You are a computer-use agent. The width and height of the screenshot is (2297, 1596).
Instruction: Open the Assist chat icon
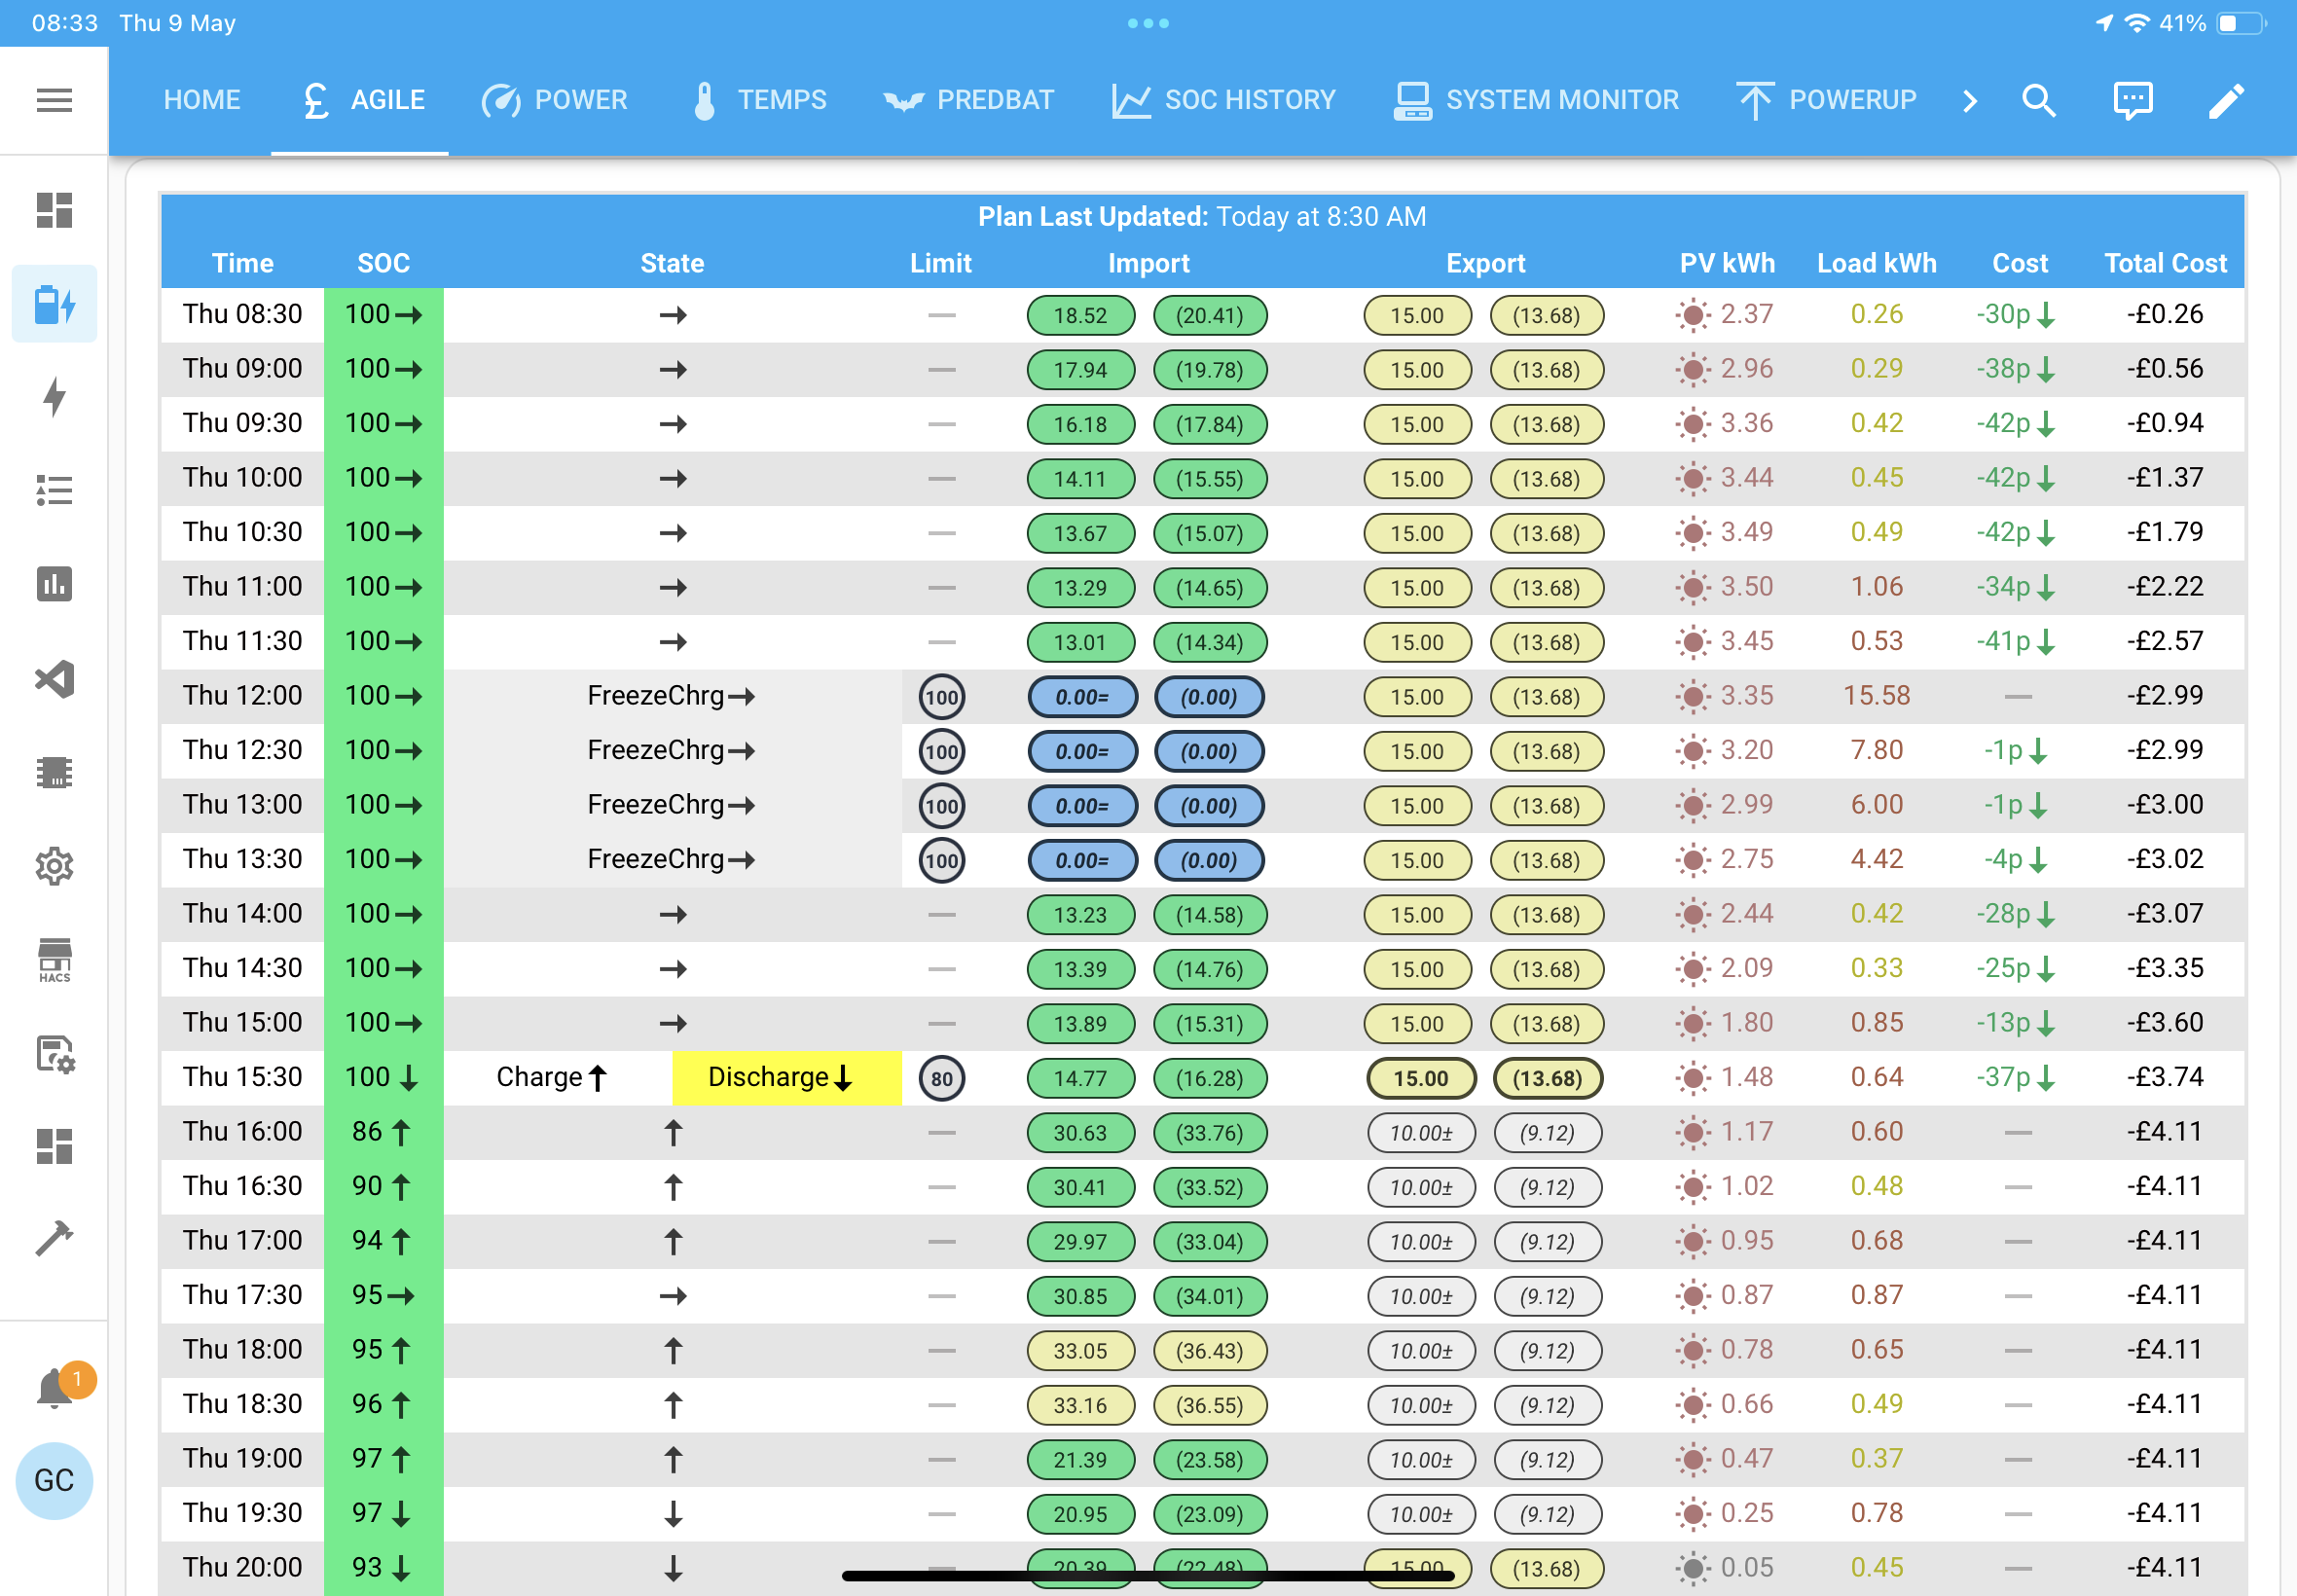(2133, 100)
